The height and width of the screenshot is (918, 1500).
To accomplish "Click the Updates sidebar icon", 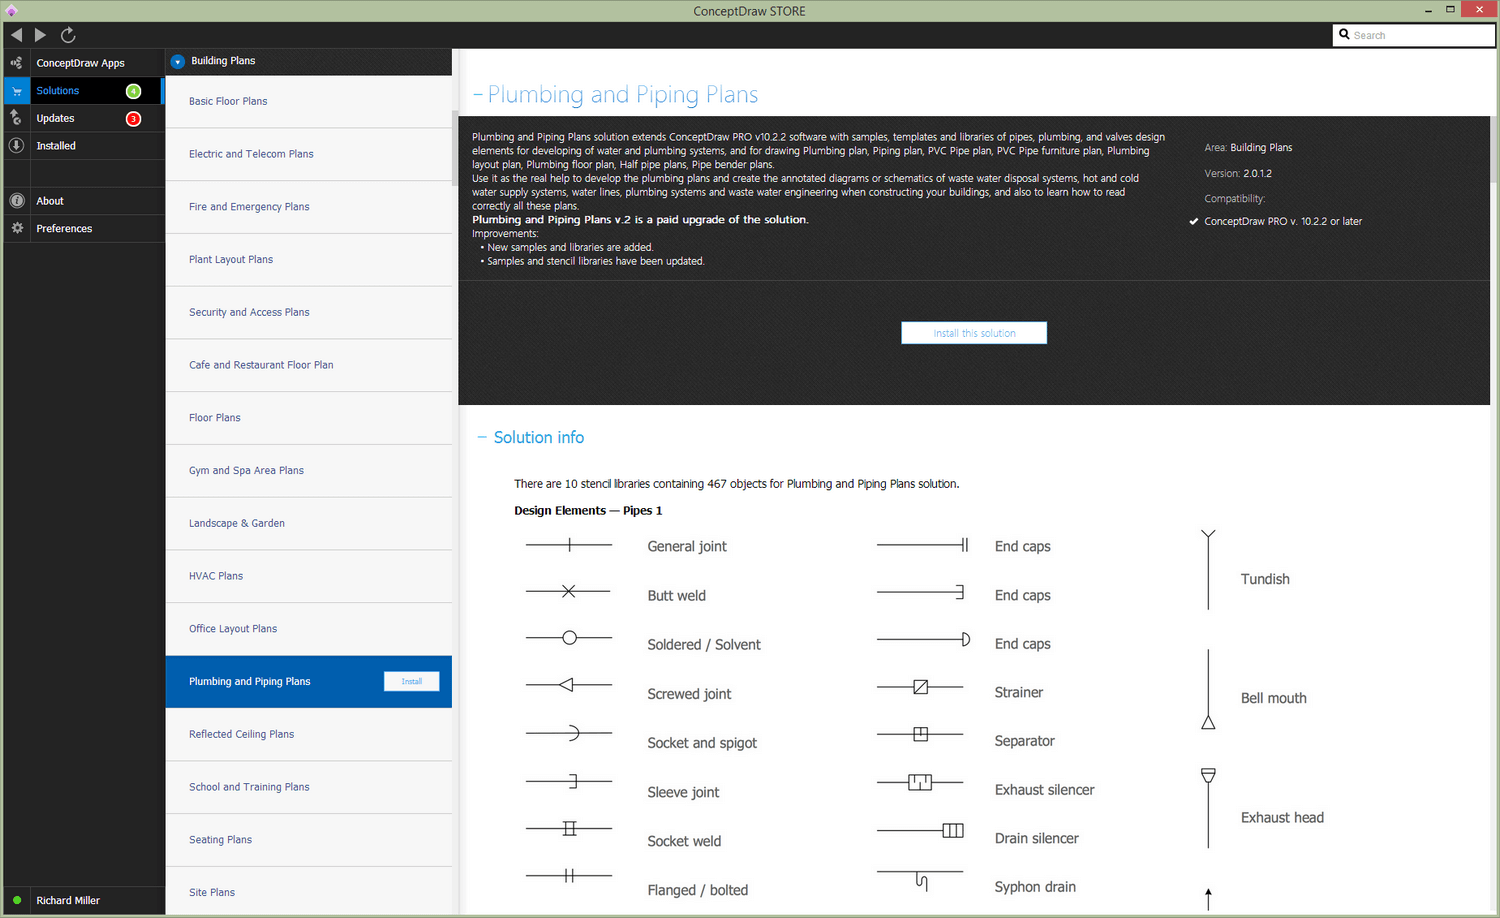I will [x=16, y=118].
